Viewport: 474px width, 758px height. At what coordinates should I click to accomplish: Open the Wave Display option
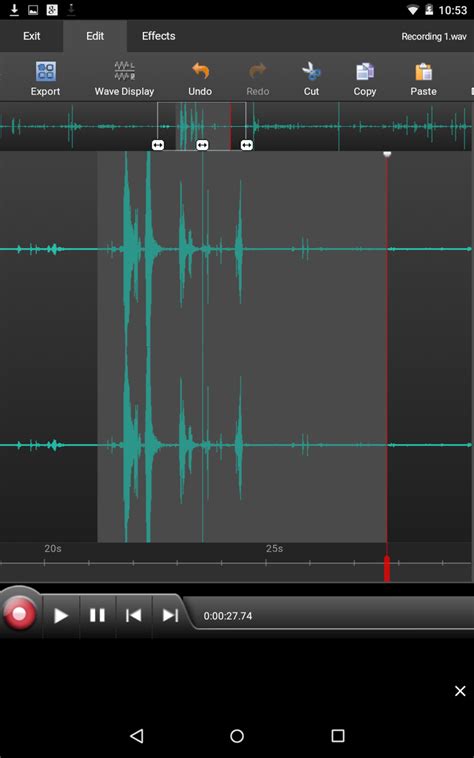124,78
